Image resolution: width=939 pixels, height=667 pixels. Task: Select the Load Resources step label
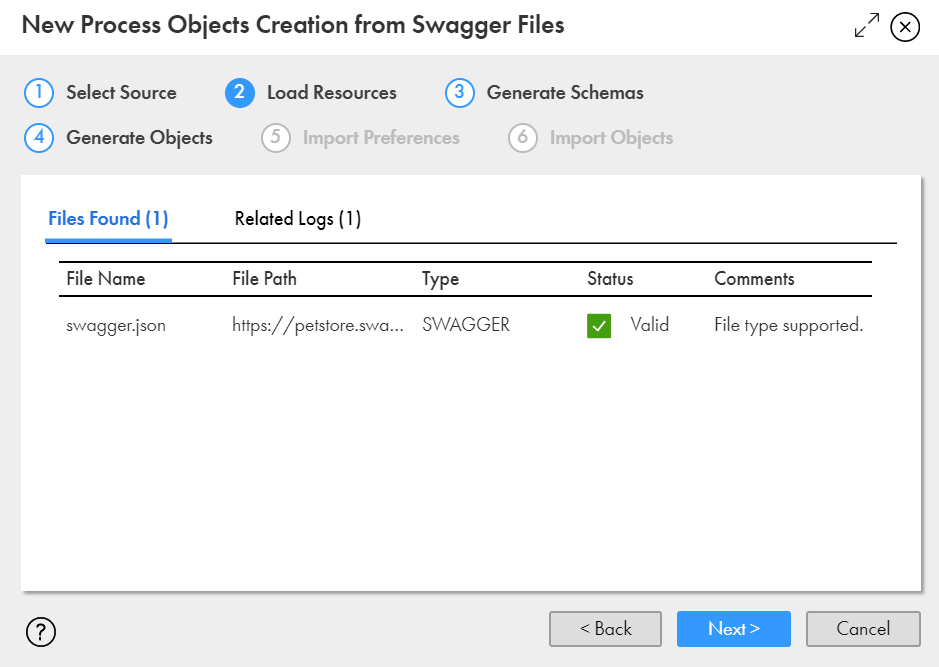[332, 93]
